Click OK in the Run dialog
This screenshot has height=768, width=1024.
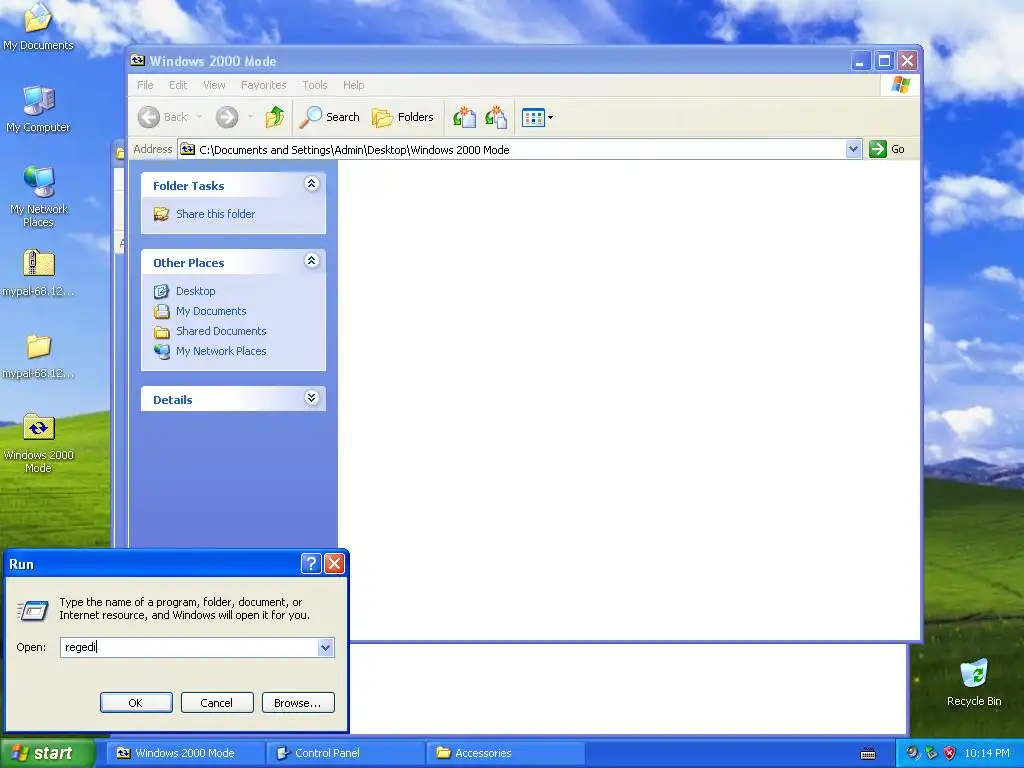pyautogui.click(x=136, y=703)
